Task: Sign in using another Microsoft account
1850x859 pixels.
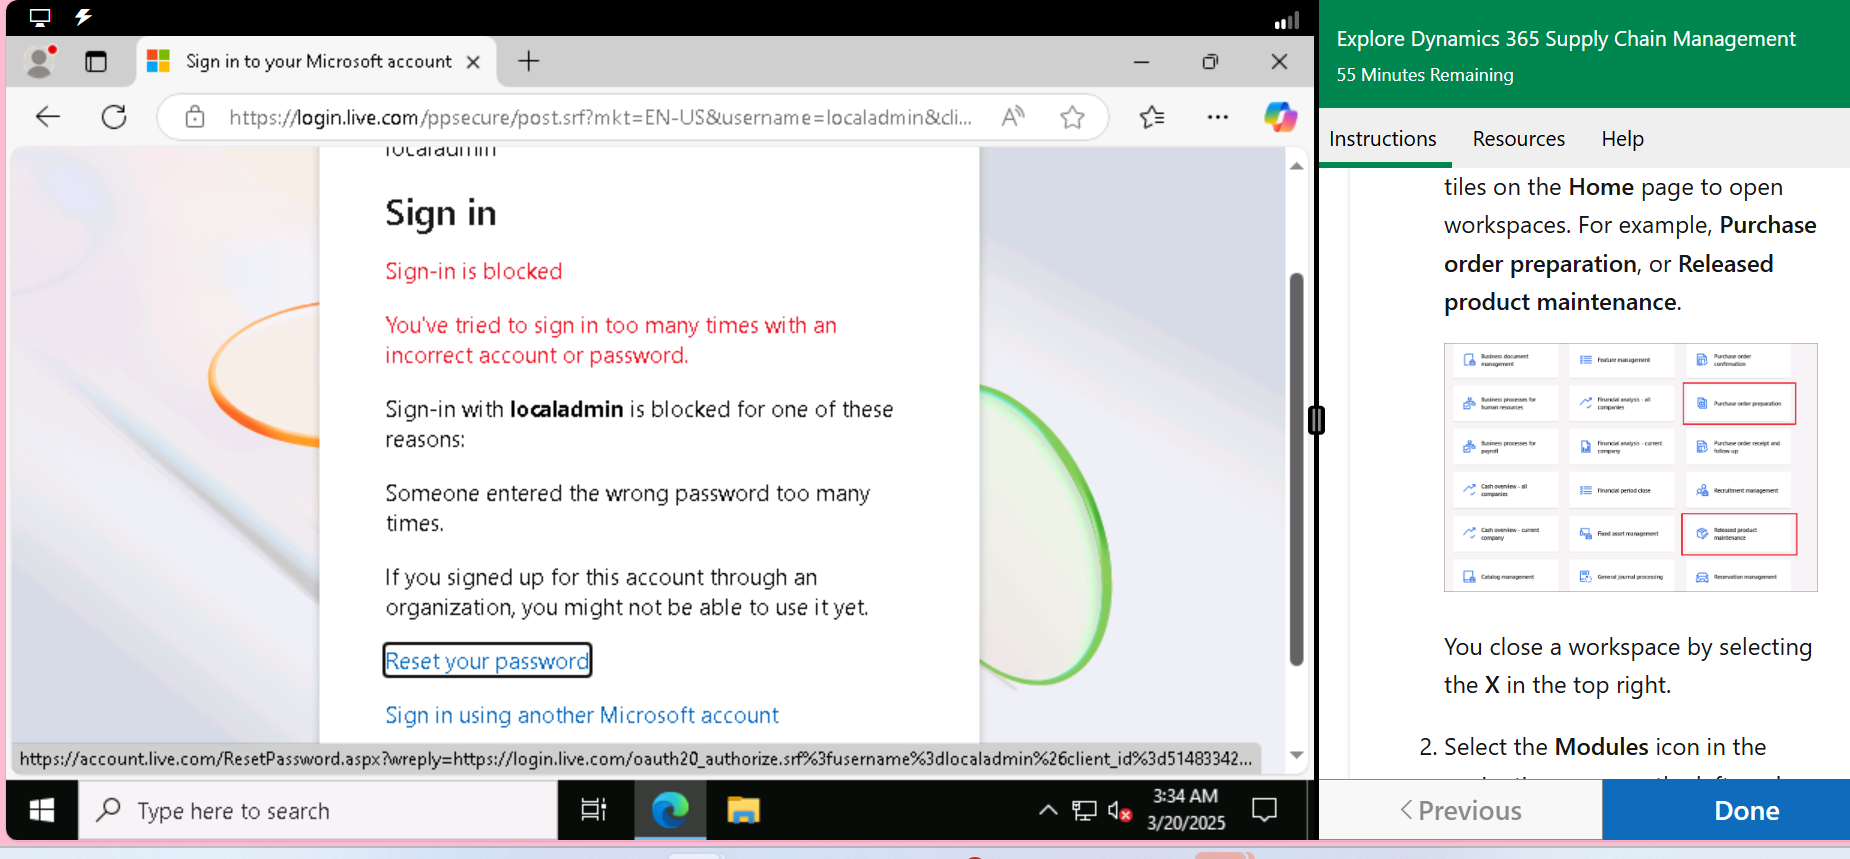Action: (582, 715)
